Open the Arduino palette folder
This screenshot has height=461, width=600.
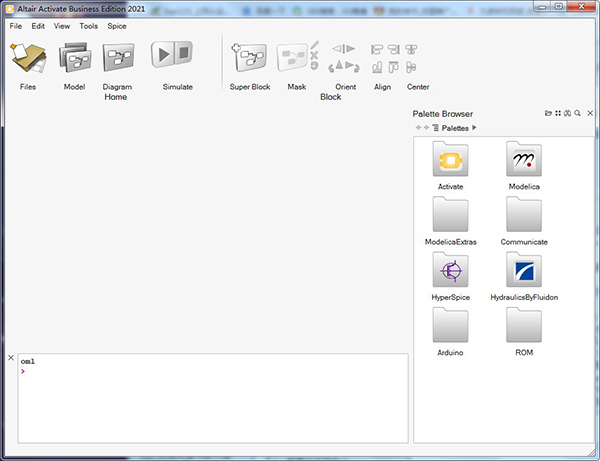coord(450,325)
